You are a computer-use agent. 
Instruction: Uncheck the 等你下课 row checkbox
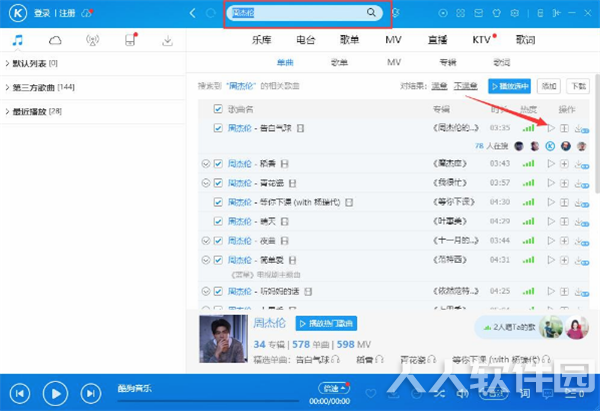[x=218, y=202]
